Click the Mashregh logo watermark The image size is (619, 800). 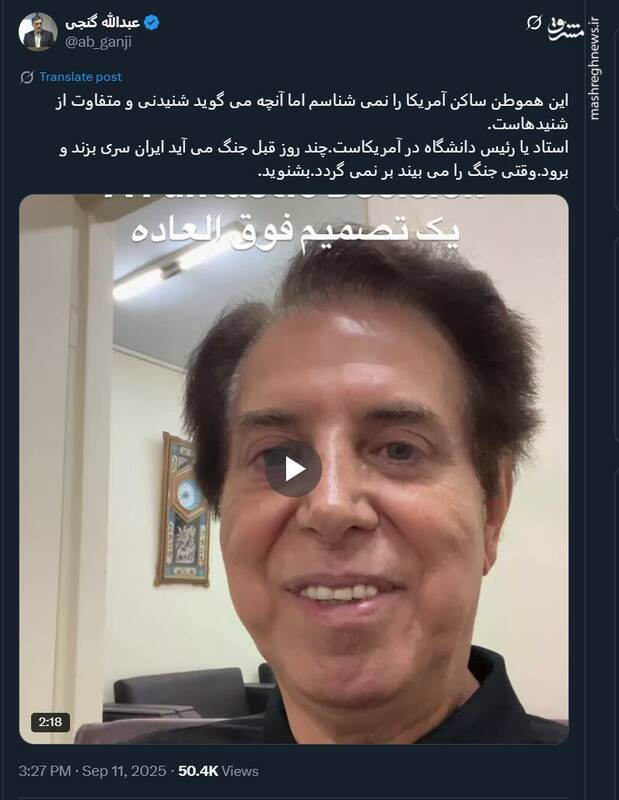point(566,29)
